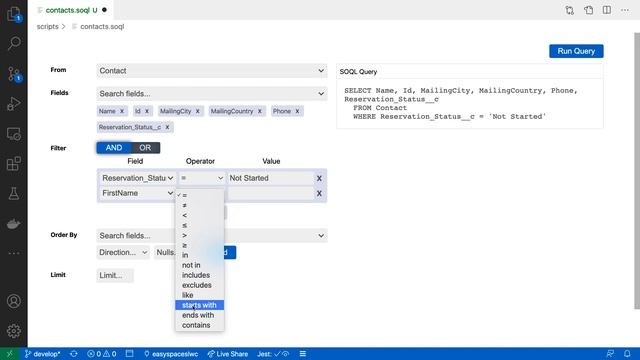Synchronize changes icon in status bar
The image size is (640, 360).
(x=74, y=354)
